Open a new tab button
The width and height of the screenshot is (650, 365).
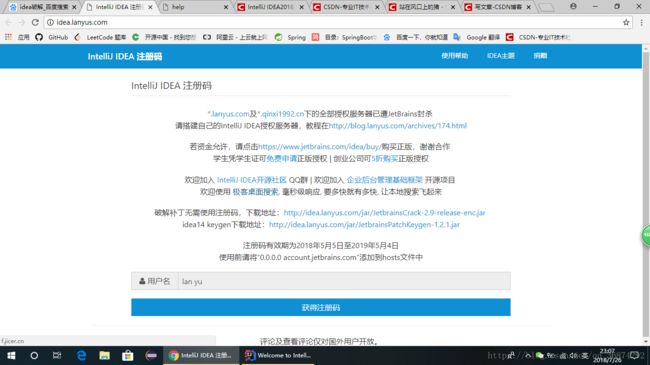[546, 7]
